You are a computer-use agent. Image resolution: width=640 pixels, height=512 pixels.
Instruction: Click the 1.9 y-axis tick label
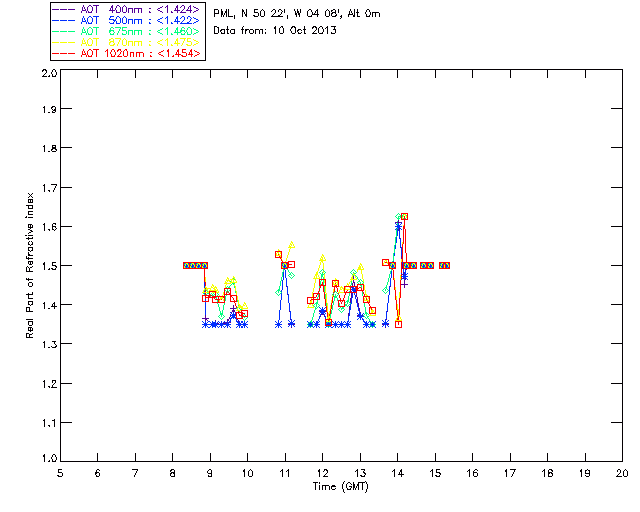point(49,109)
